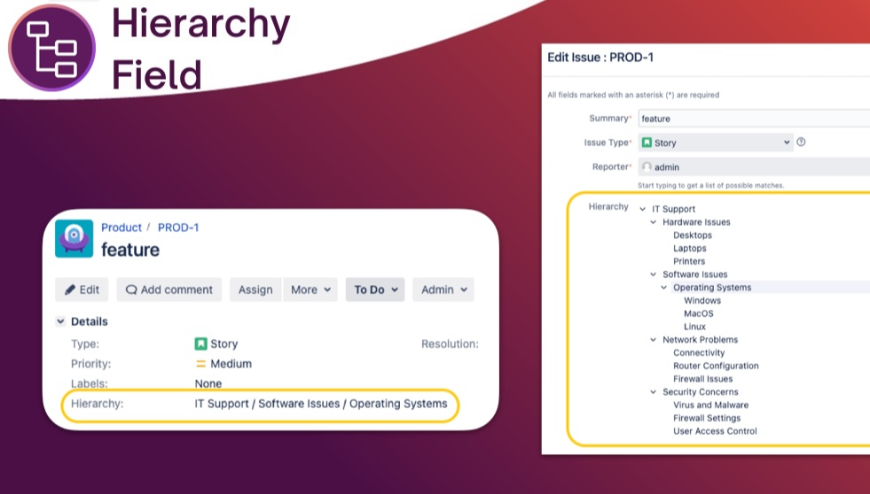Screen dimensions: 870x494
Task: Collapse the Security Concerns node
Action: click(x=653, y=392)
